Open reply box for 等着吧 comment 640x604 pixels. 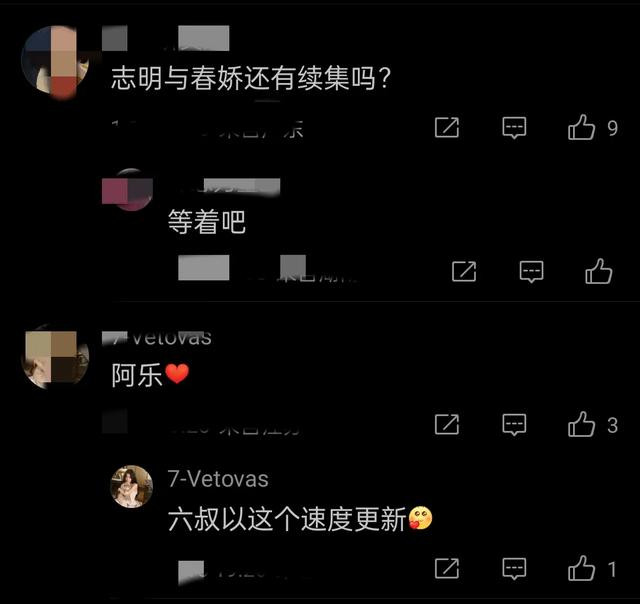tap(531, 272)
